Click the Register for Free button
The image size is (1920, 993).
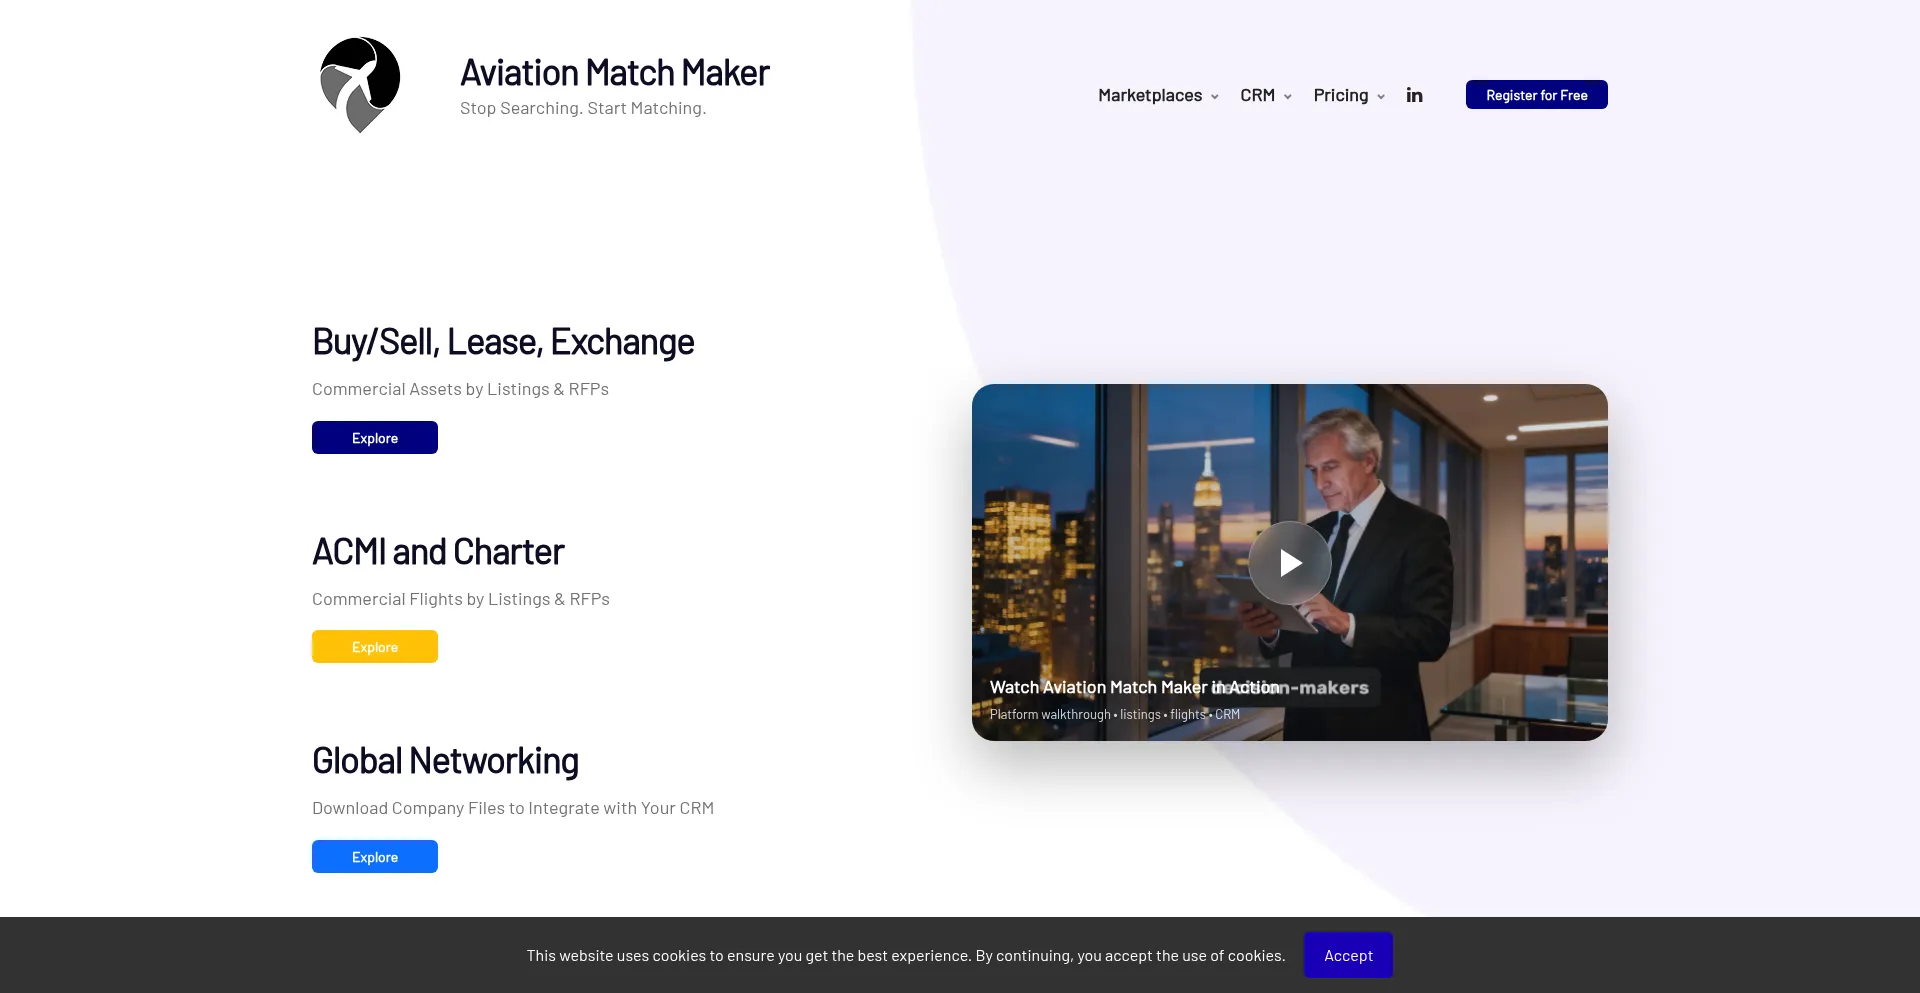(x=1536, y=95)
